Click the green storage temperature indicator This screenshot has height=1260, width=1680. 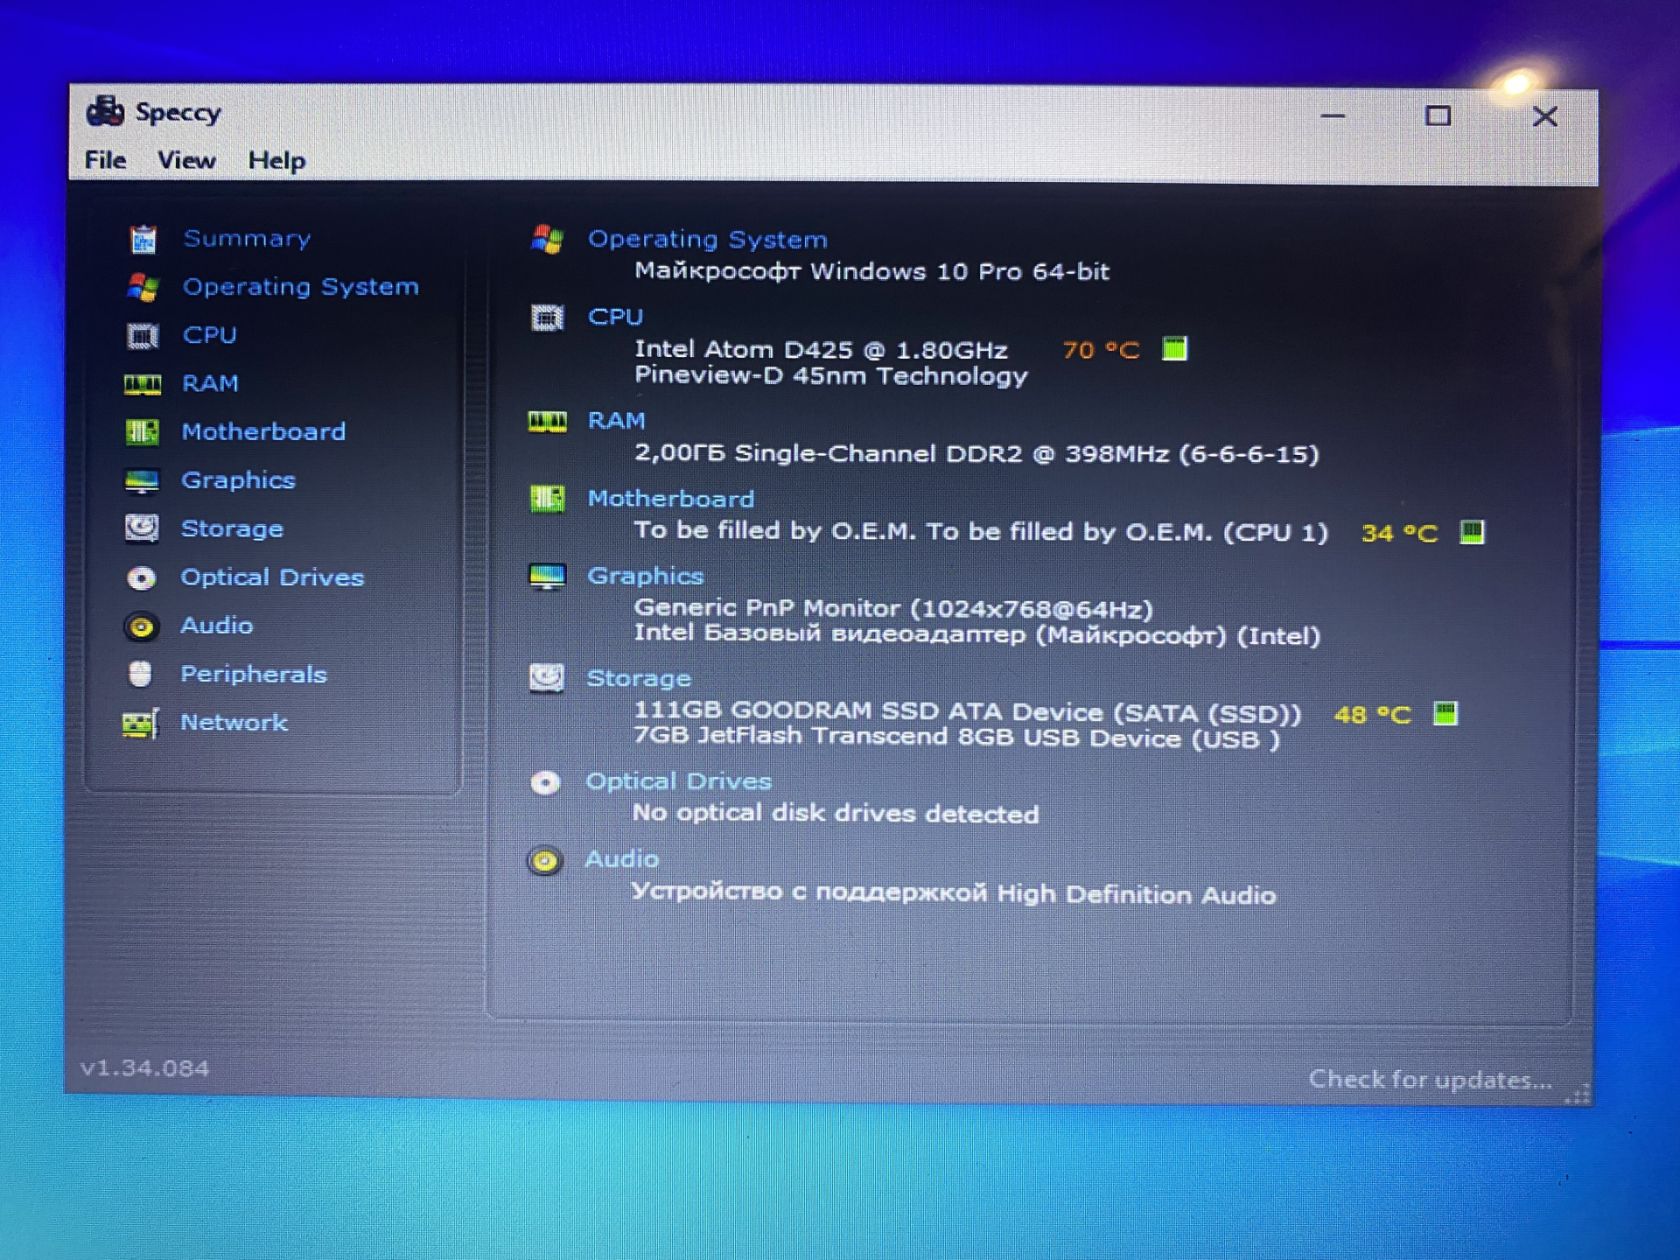[x=1445, y=714]
